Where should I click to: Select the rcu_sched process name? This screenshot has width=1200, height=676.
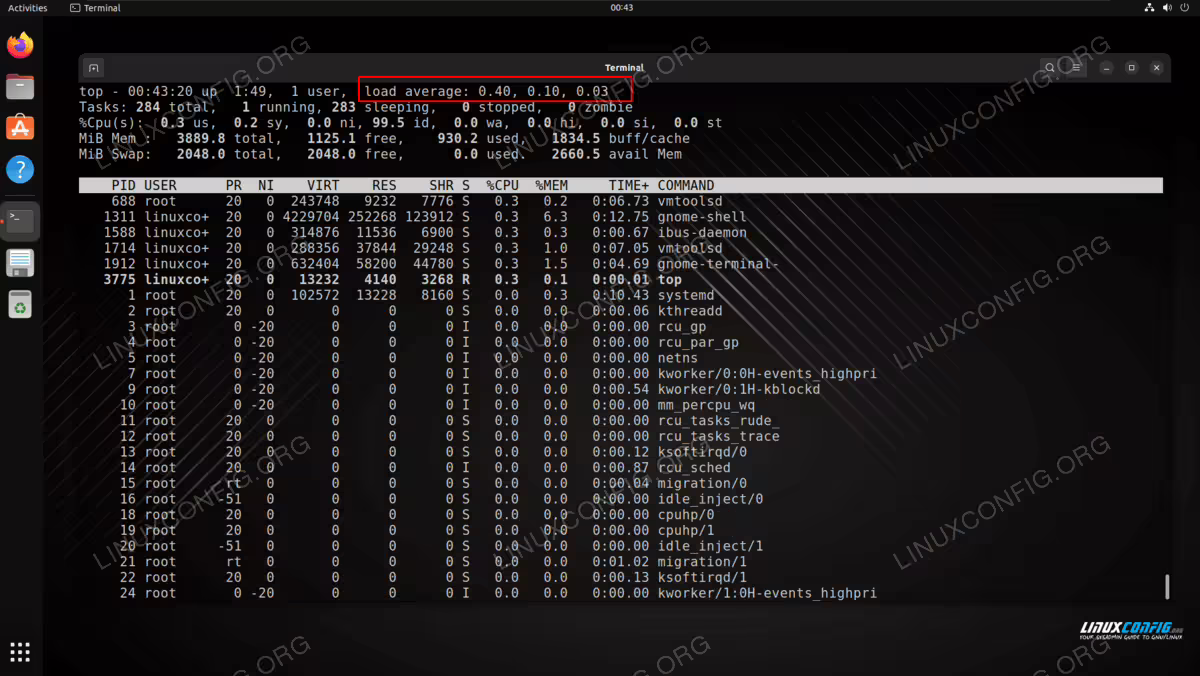pos(694,468)
